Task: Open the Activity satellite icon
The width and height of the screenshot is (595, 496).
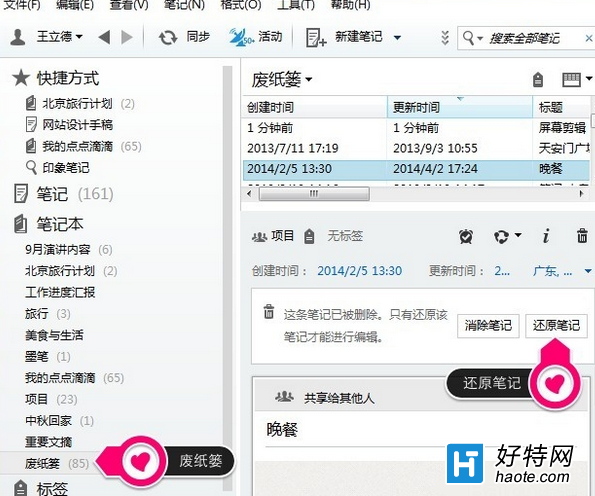Action: 240,37
